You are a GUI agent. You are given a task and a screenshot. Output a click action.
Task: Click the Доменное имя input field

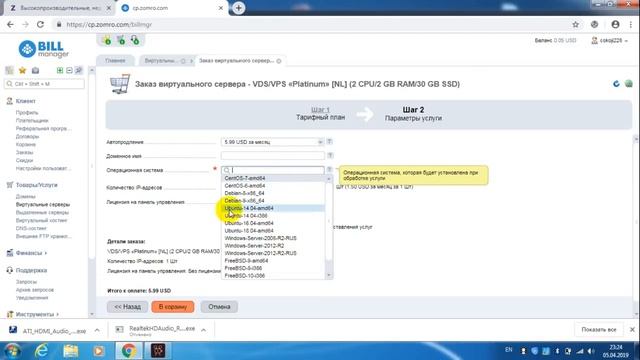273,156
